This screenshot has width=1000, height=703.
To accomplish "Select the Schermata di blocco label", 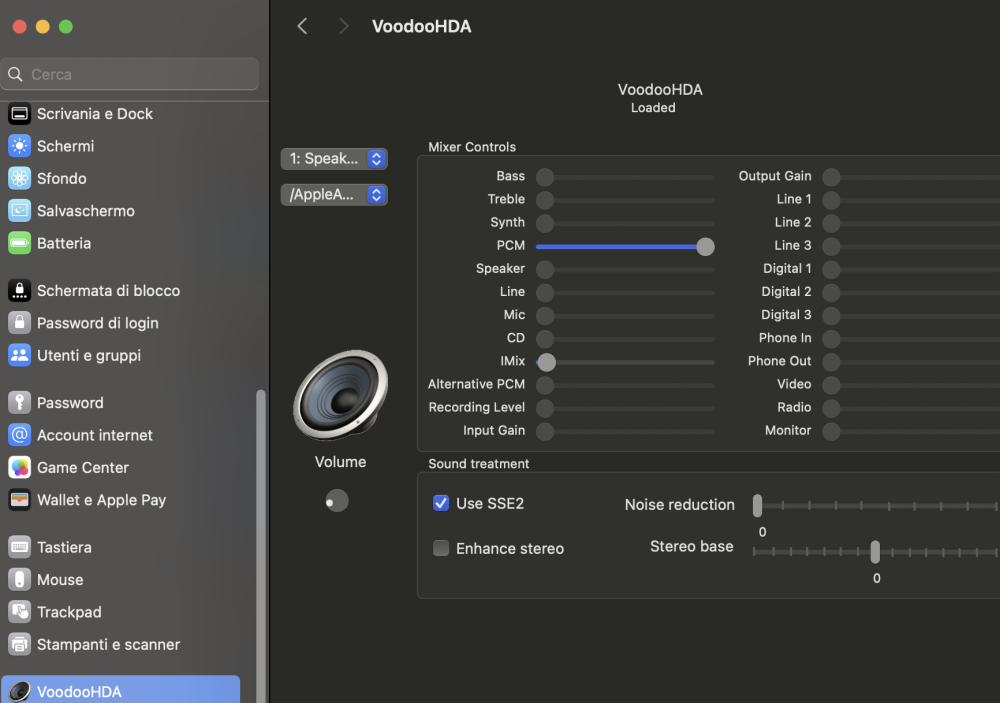I will point(108,290).
